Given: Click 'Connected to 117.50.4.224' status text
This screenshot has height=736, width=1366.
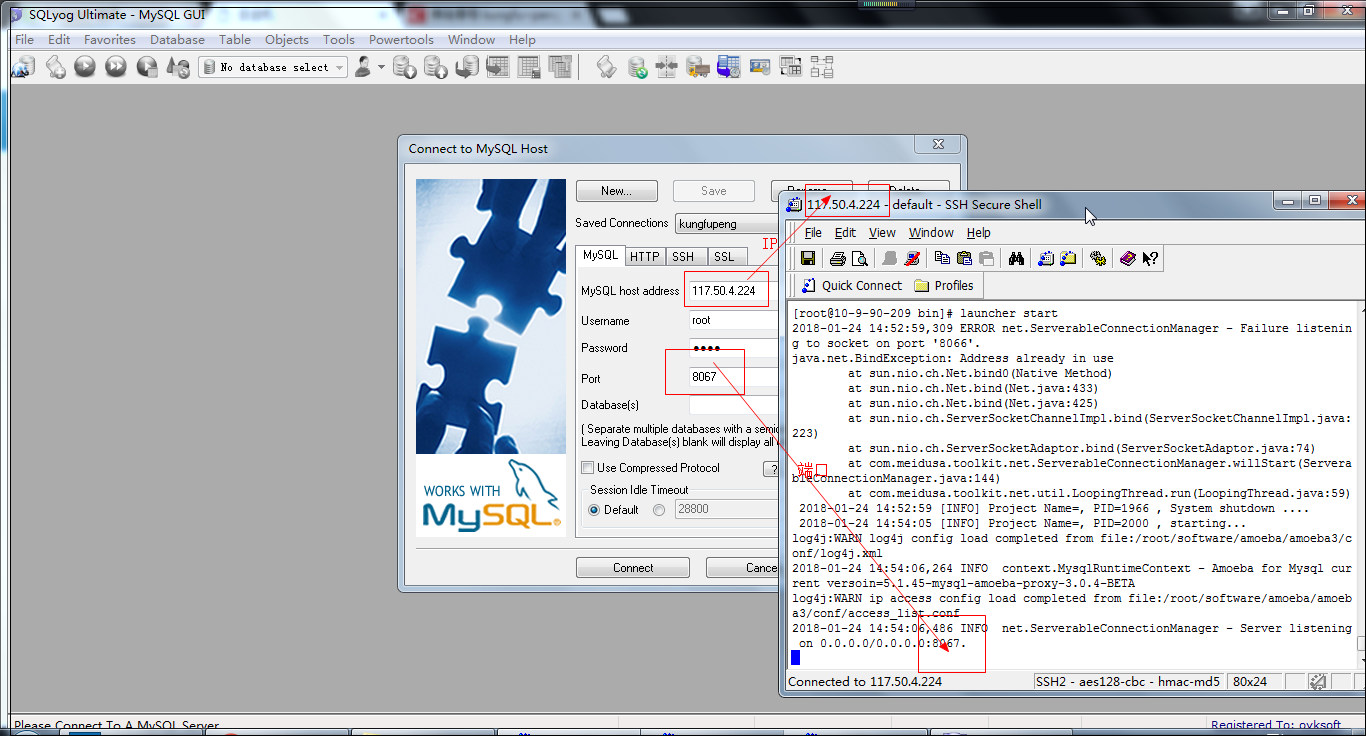Looking at the screenshot, I should pyautogui.click(x=865, y=682).
